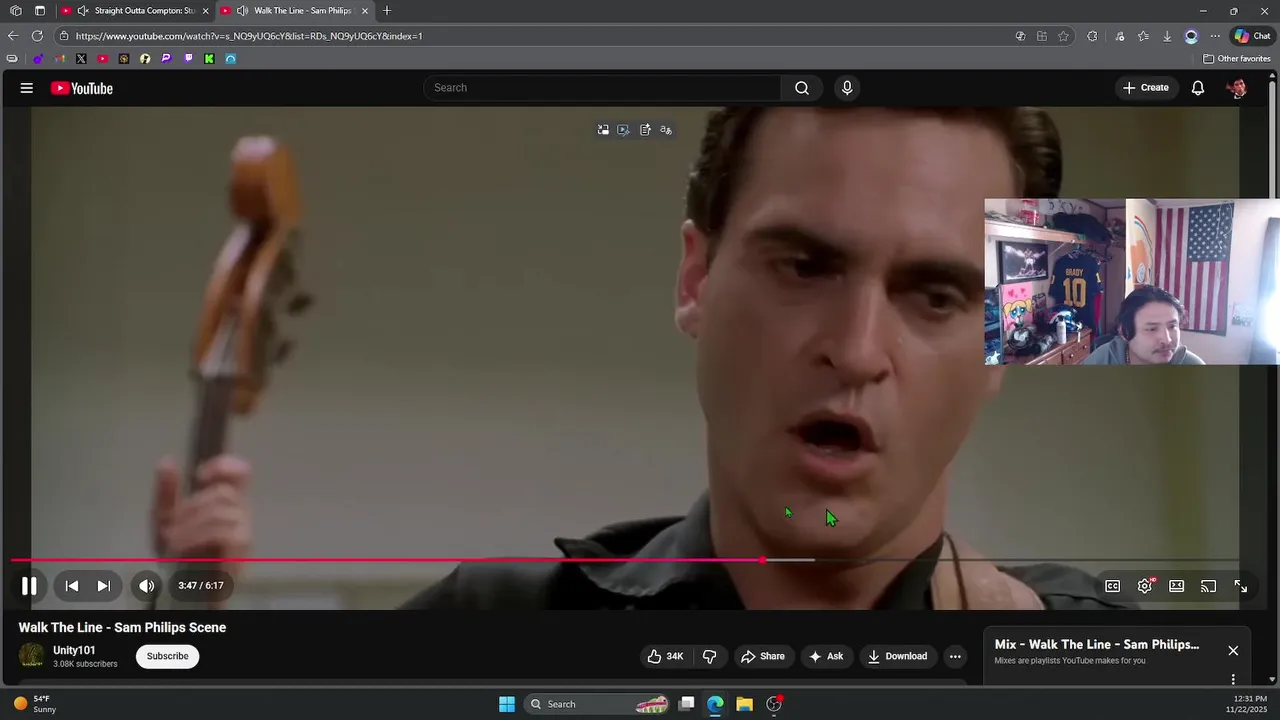This screenshot has height=720, width=1280.
Task: Open OBS Studio from the taskbar
Action: tap(774, 704)
